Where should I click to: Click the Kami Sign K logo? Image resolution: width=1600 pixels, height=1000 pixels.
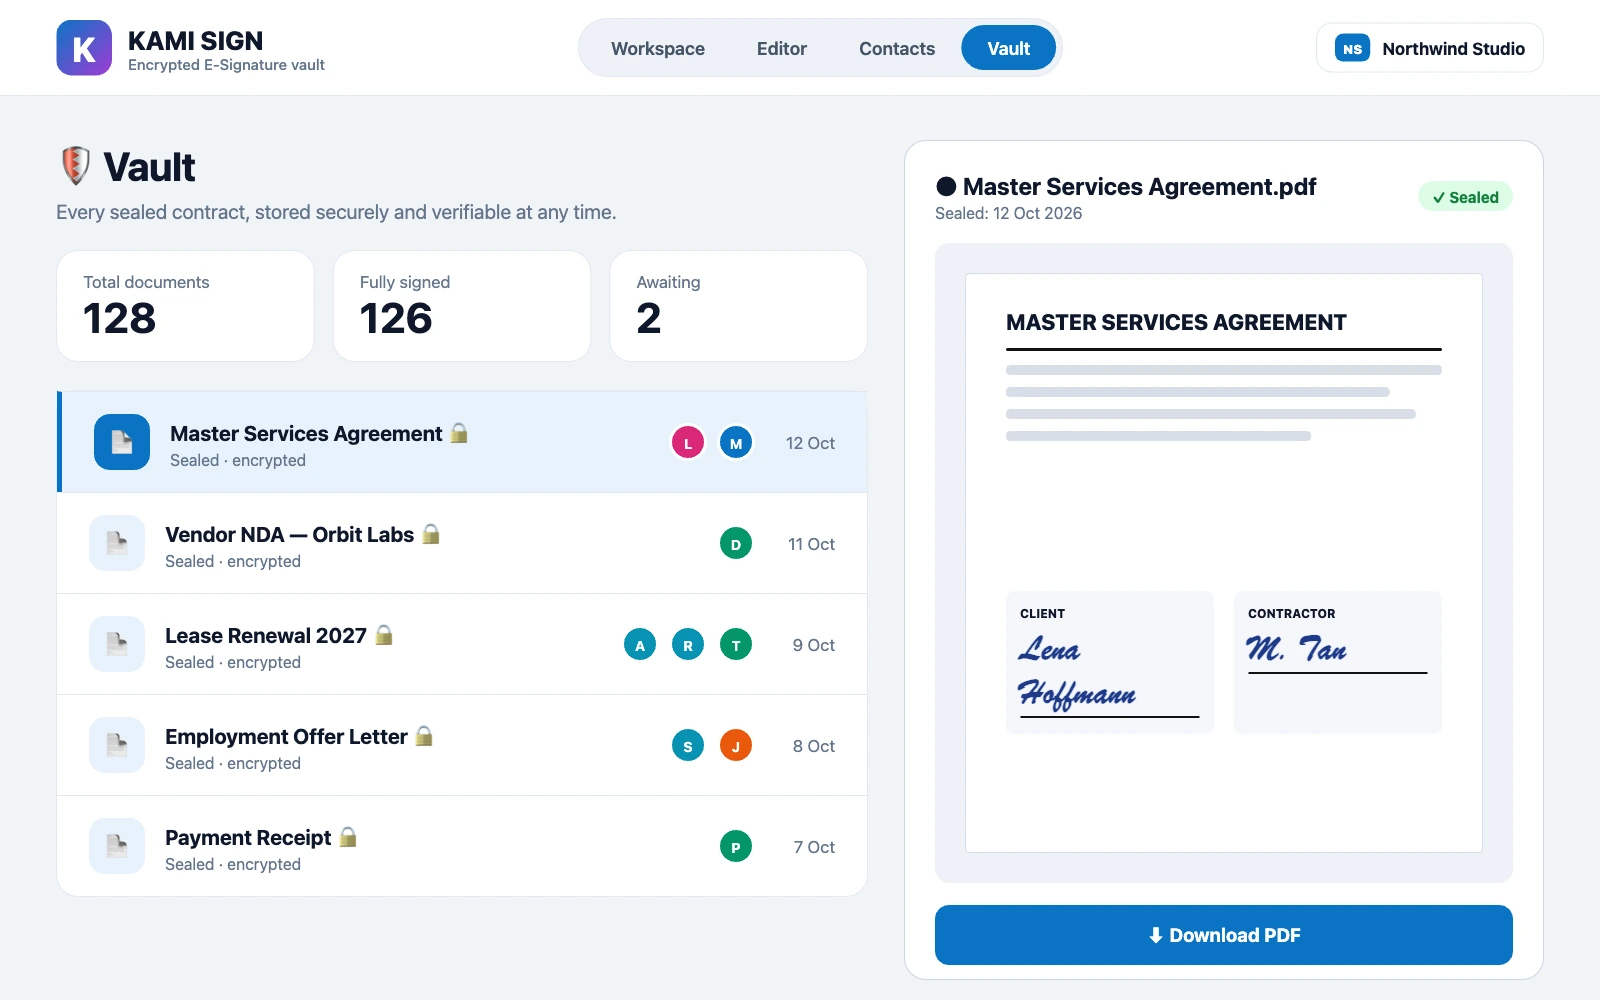[84, 48]
